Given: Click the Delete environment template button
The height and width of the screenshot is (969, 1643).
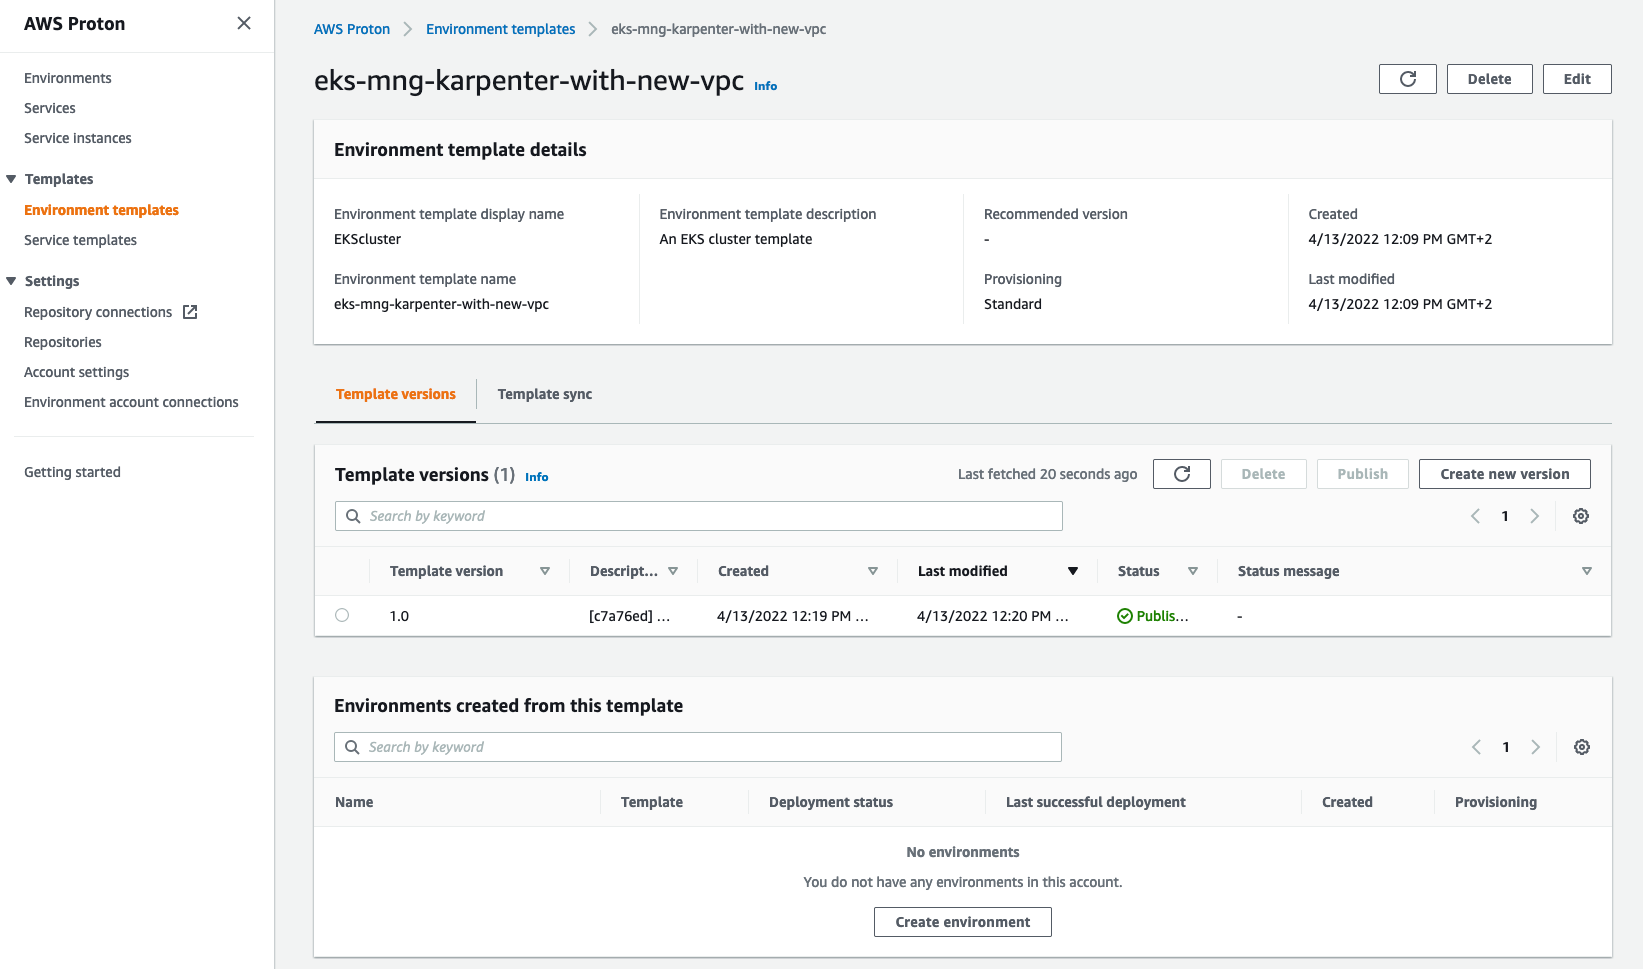Looking at the screenshot, I should pos(1489,79).
